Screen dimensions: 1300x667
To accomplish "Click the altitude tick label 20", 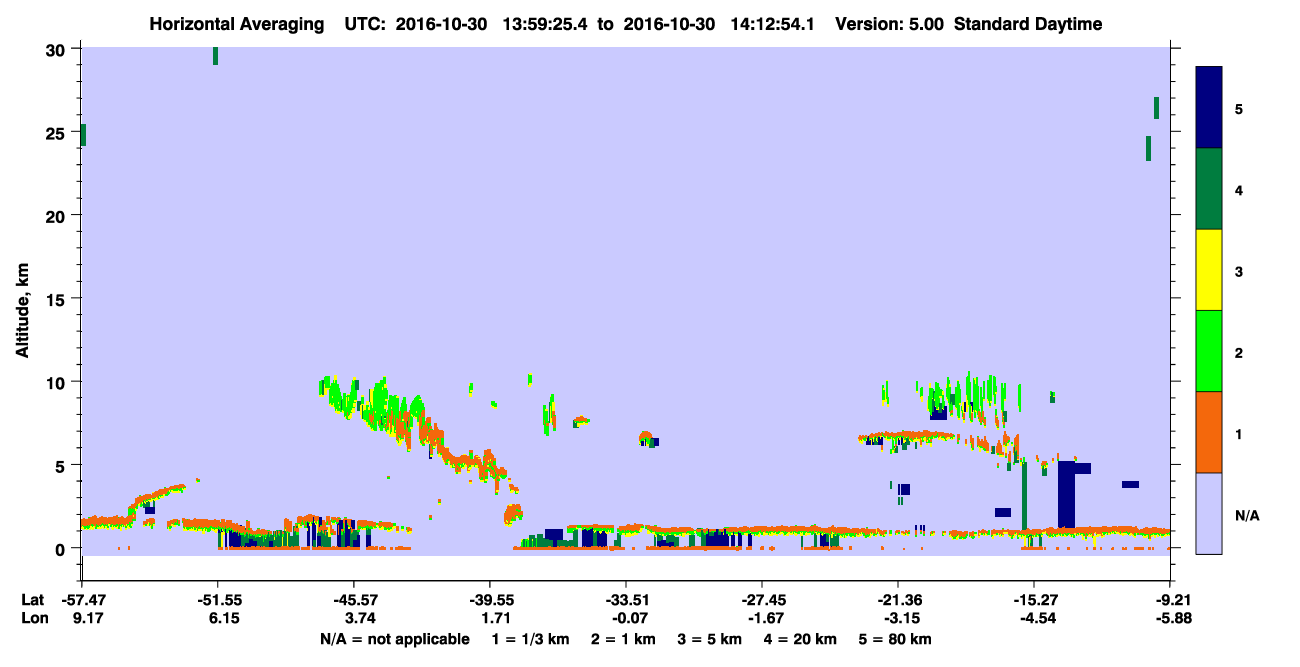I will point(58,215).
